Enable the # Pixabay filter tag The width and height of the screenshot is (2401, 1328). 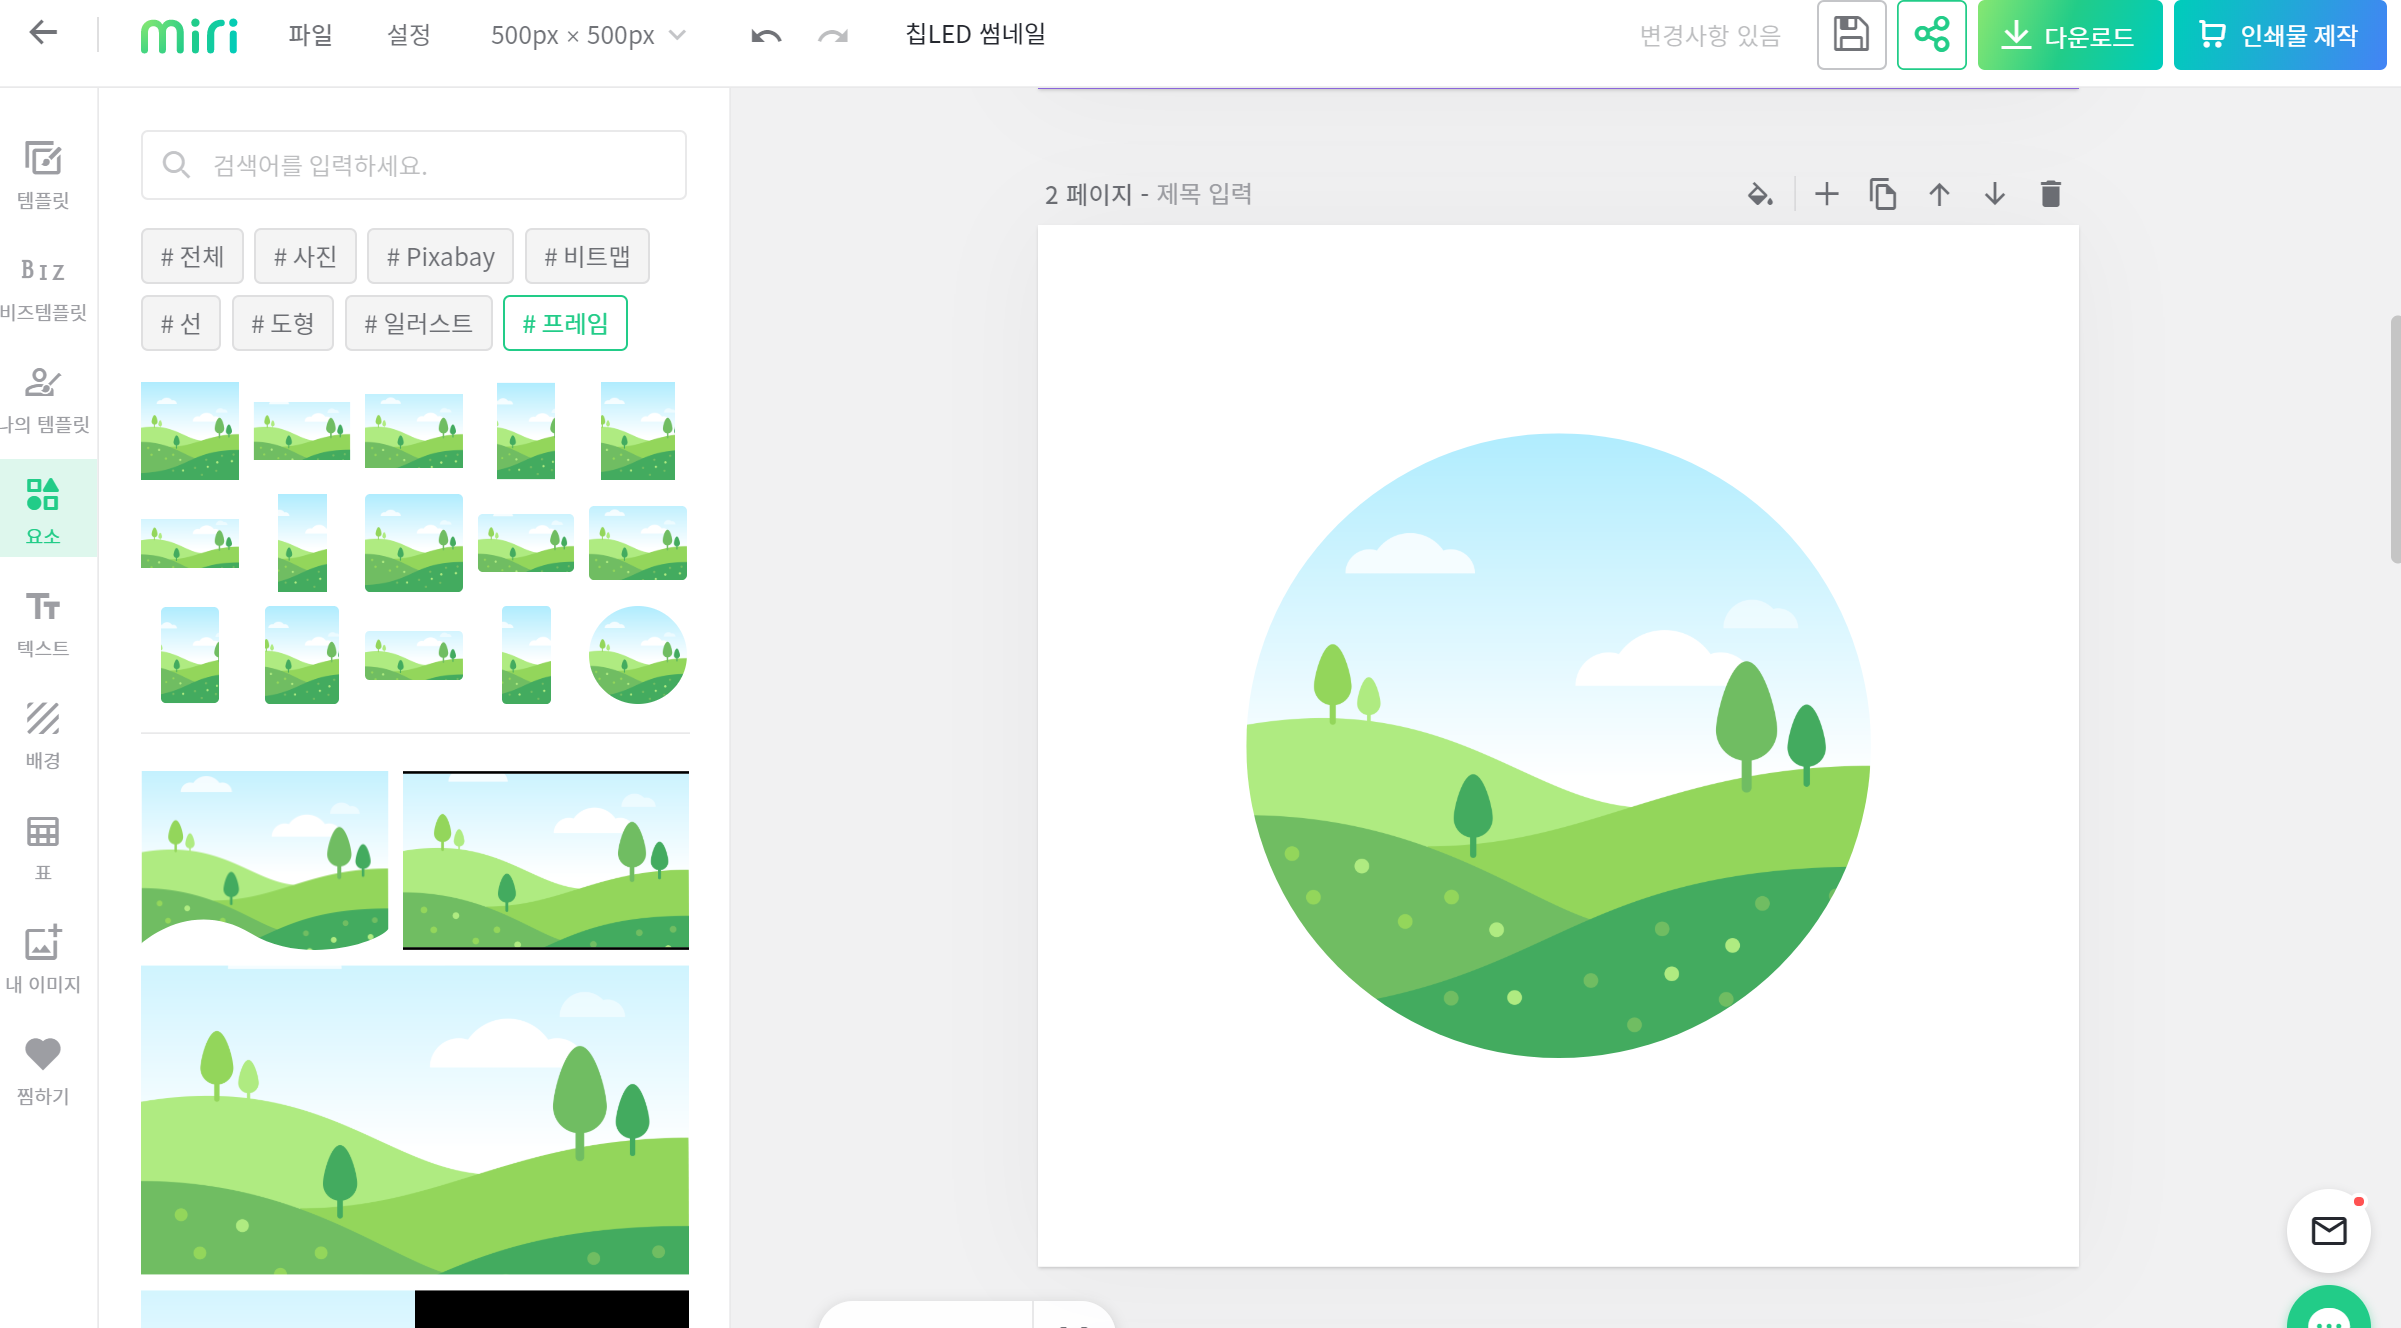tap(440, 256)
